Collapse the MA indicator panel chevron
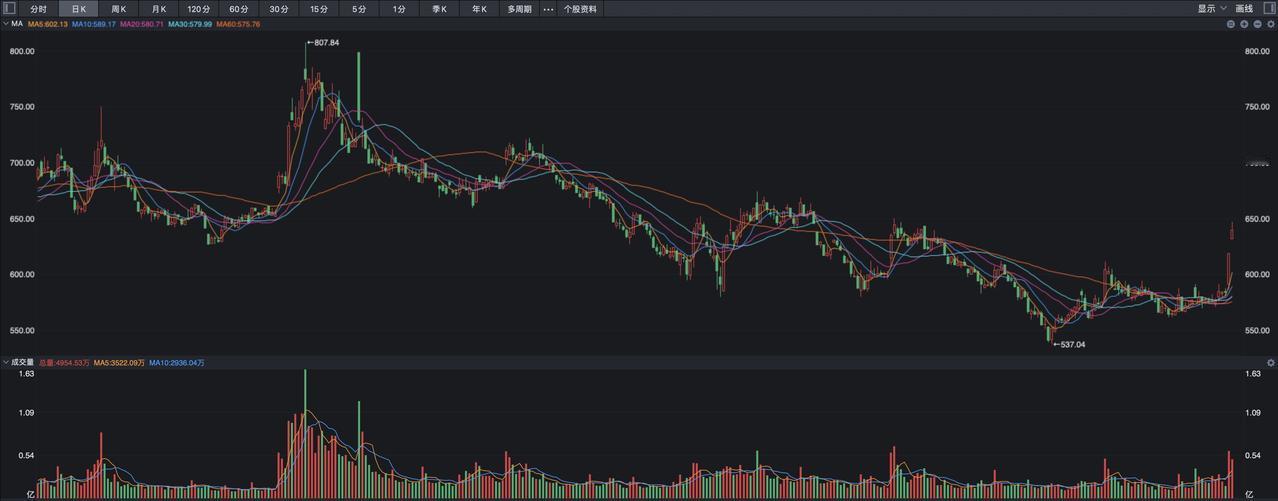The height and width of the screenshot is (501, 1278). click(5, 23)
